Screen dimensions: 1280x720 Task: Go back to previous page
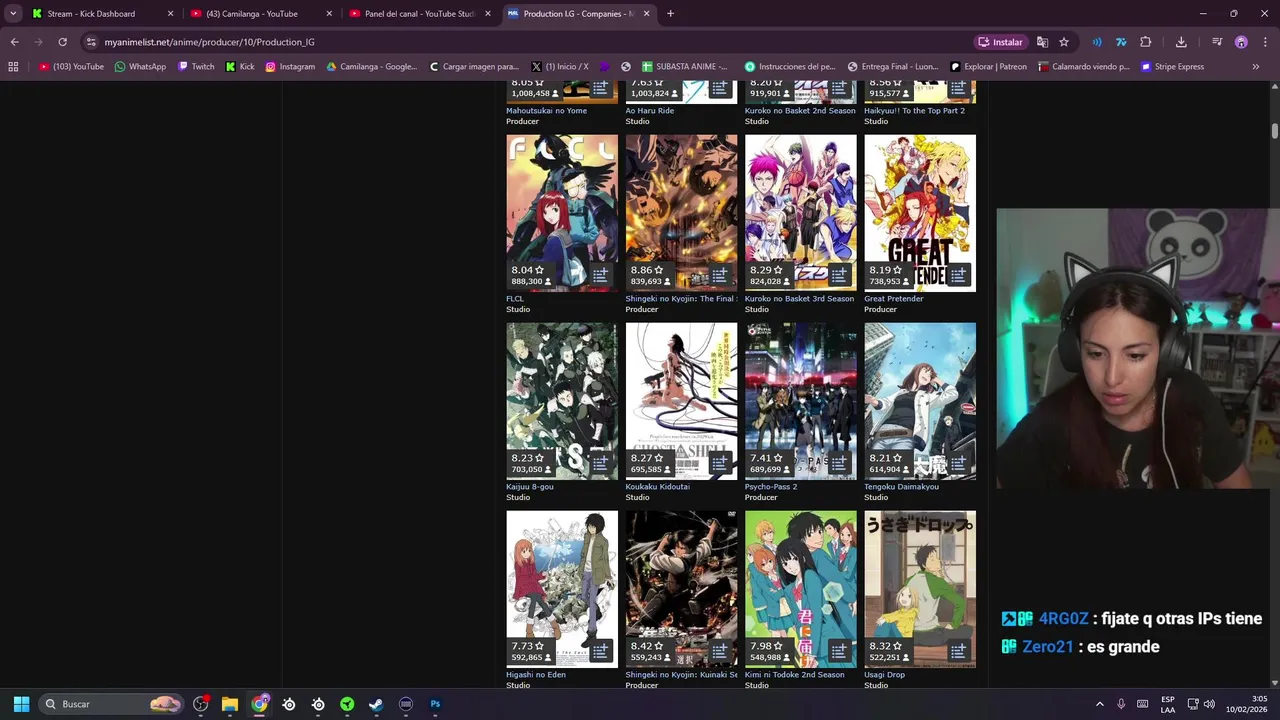[x=15, y=42]
